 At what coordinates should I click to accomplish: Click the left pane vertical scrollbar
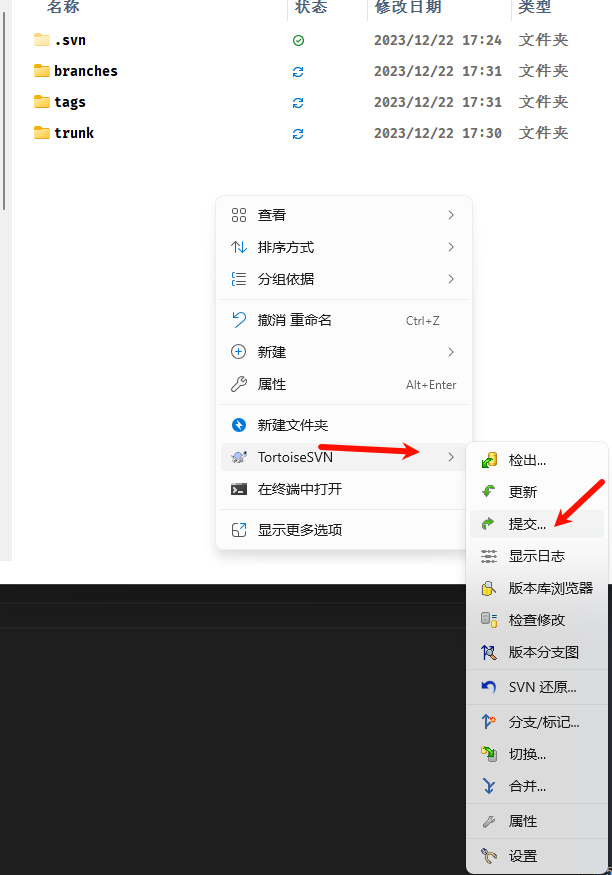coord(4,110)
